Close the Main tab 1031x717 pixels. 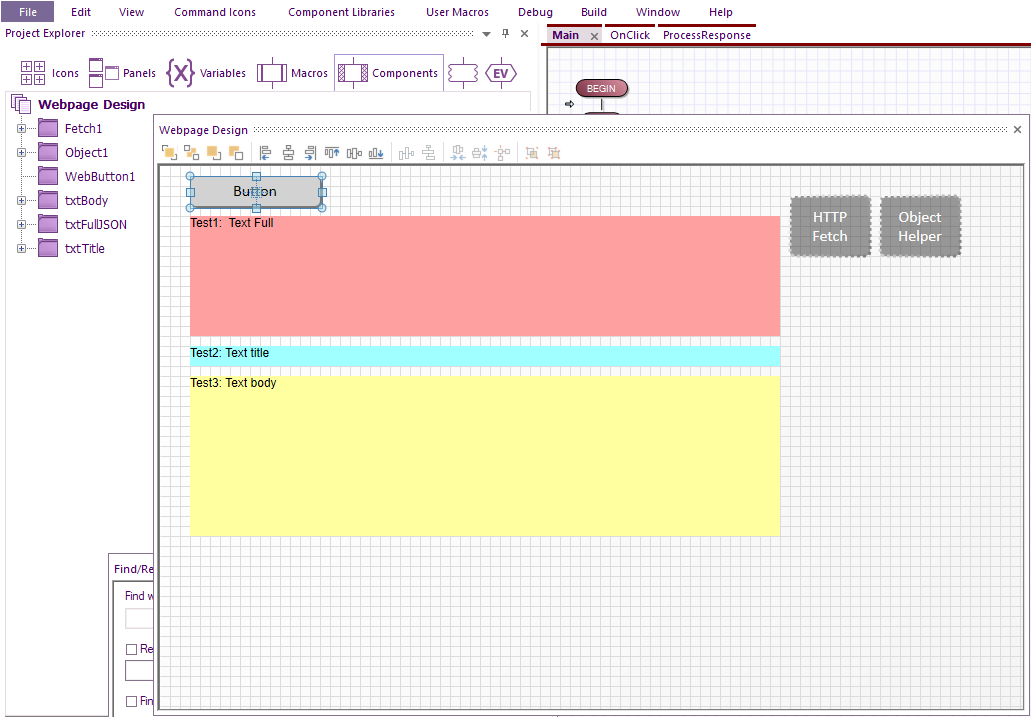click(x=594, y=36)
